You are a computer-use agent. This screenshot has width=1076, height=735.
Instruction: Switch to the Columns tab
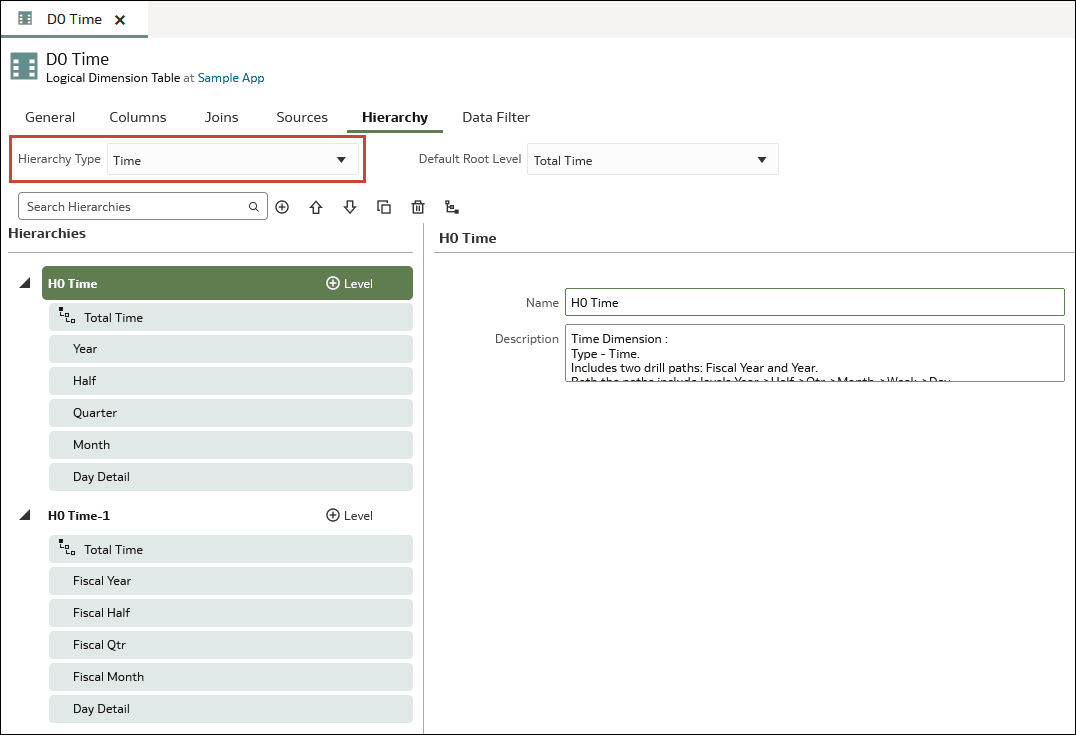point(138,117)
